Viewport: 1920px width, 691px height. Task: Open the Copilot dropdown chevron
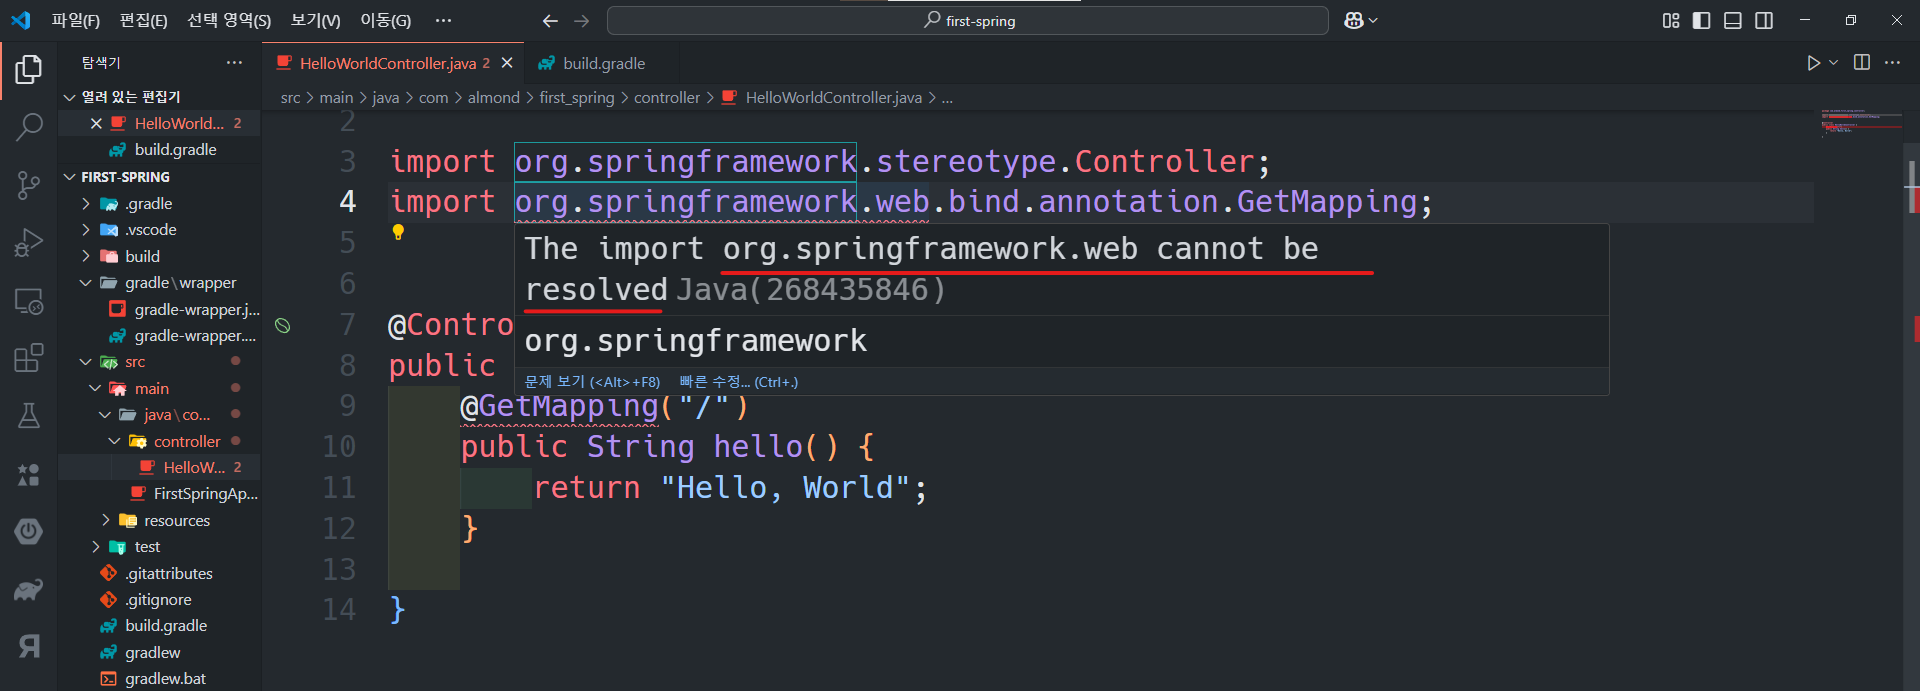pos(1373,20)
